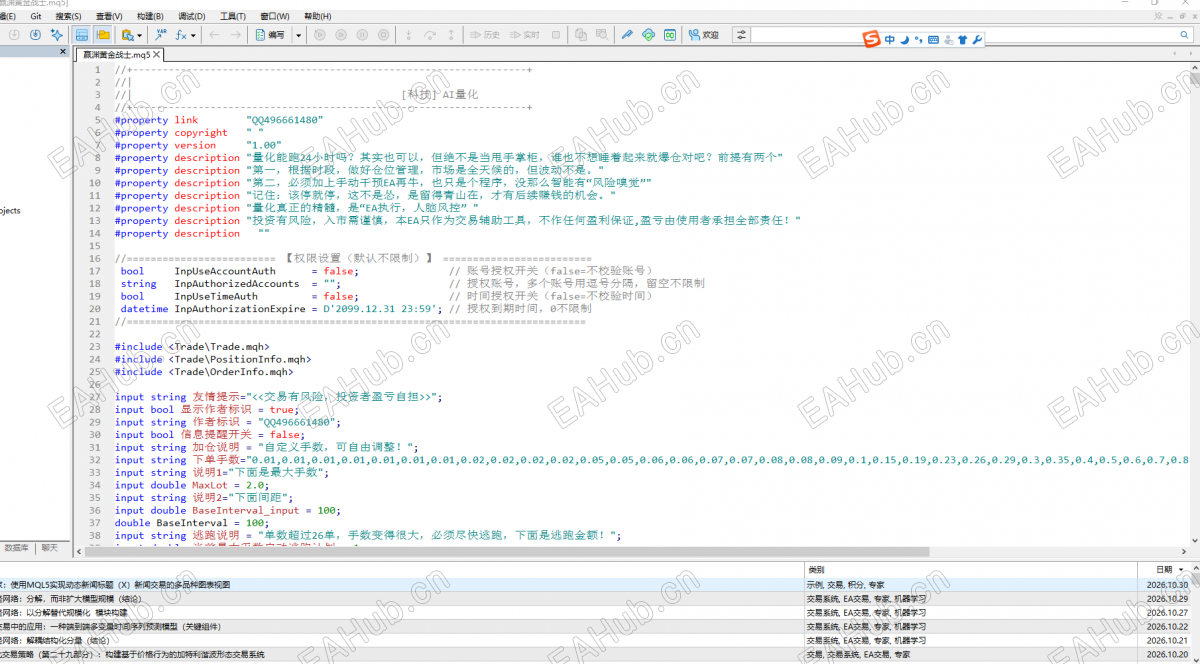Close the 赢洲黄金战士.mq5 tab

coord(155,54)
